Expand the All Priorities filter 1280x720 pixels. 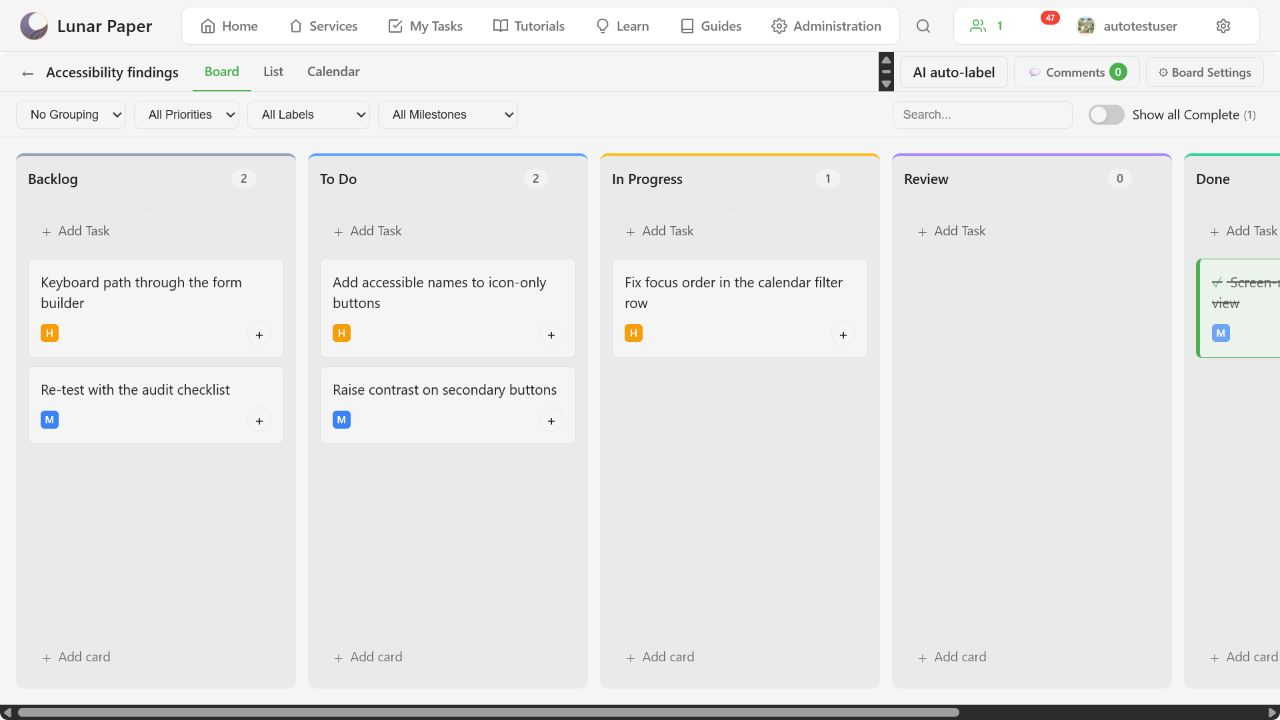[187, 115]
